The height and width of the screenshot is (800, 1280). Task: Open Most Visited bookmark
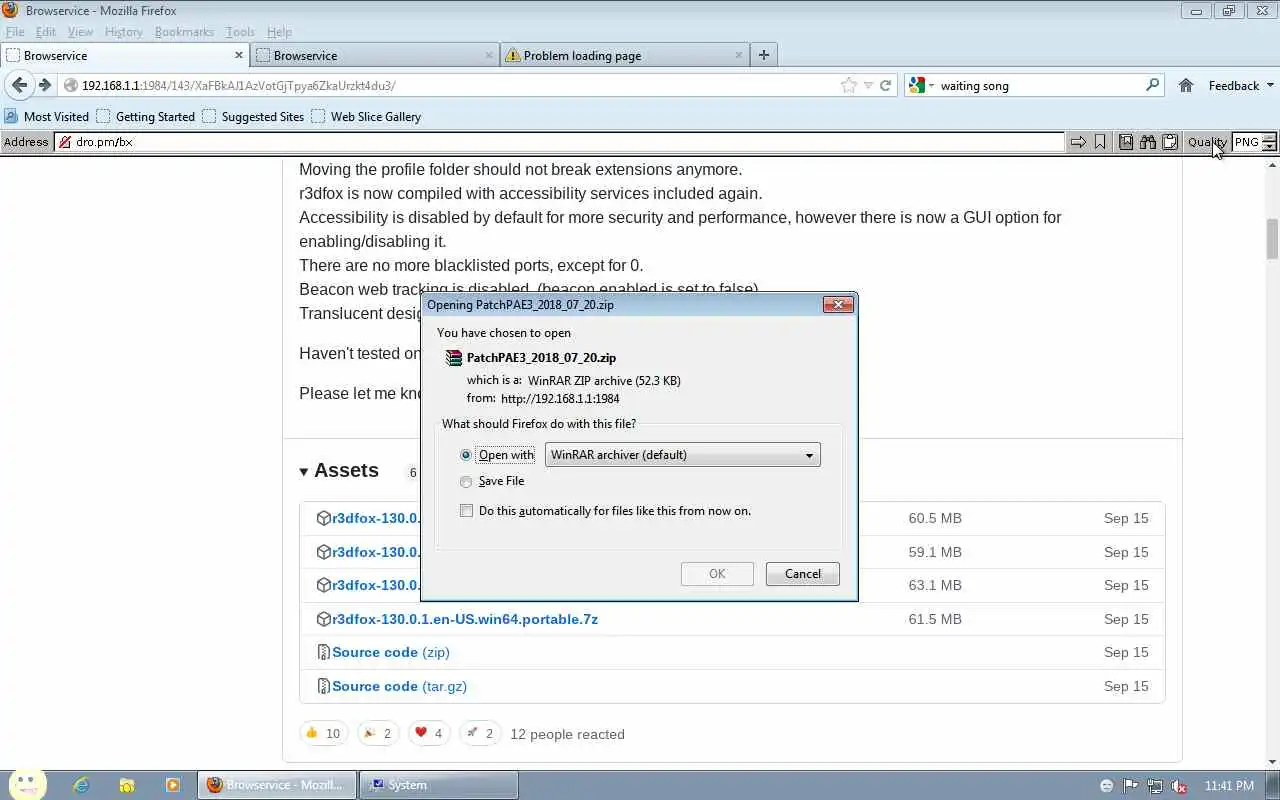pos(47,117)
